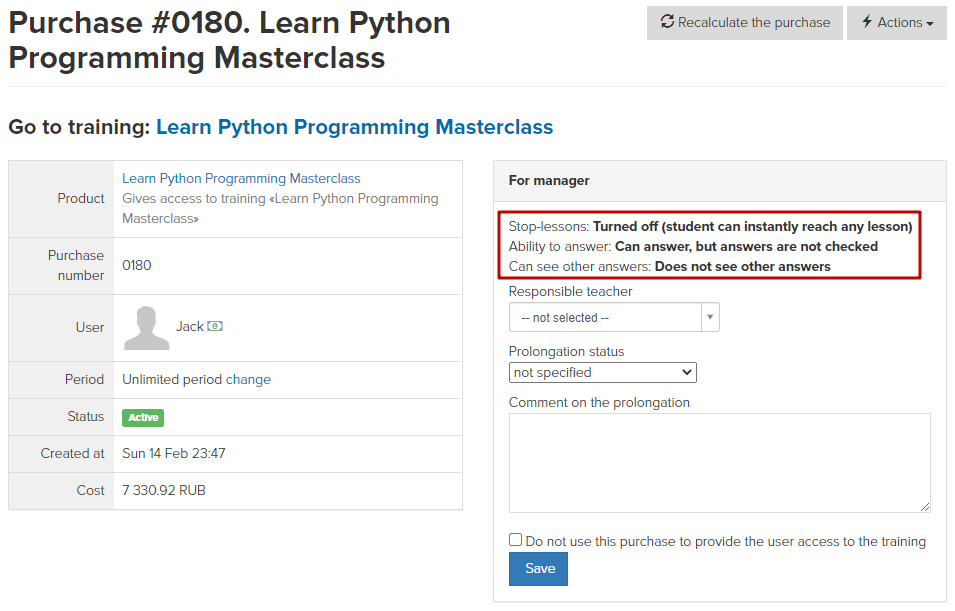
Task: Click into Comment on the prolongation textarea
Action: 719,463
